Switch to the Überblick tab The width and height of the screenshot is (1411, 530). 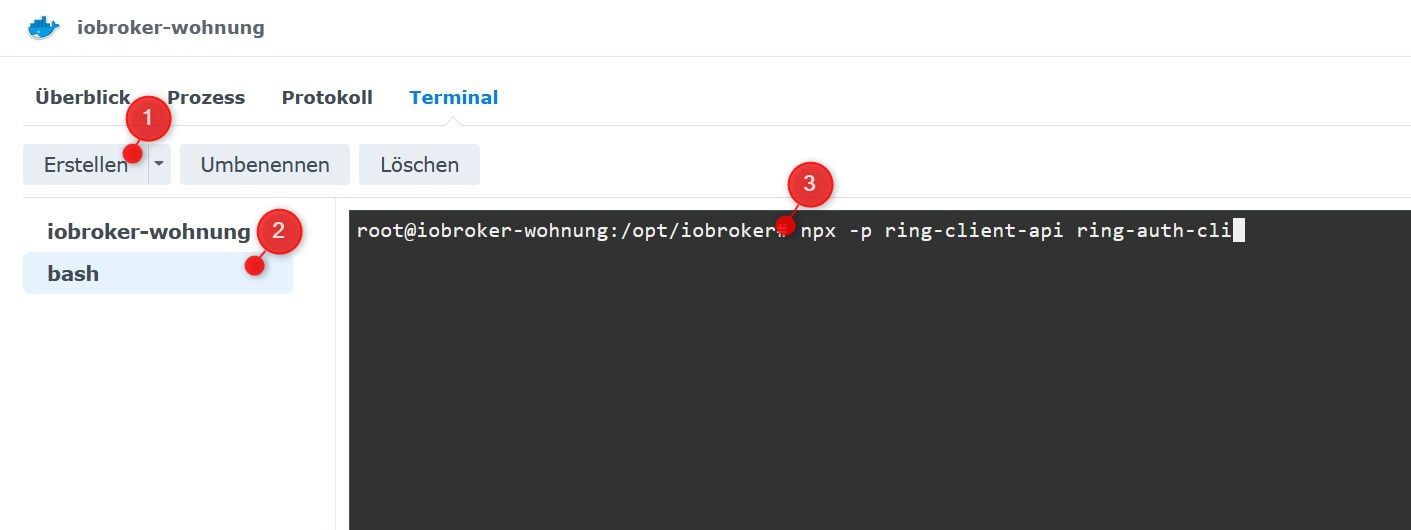(x=83, y=98)
